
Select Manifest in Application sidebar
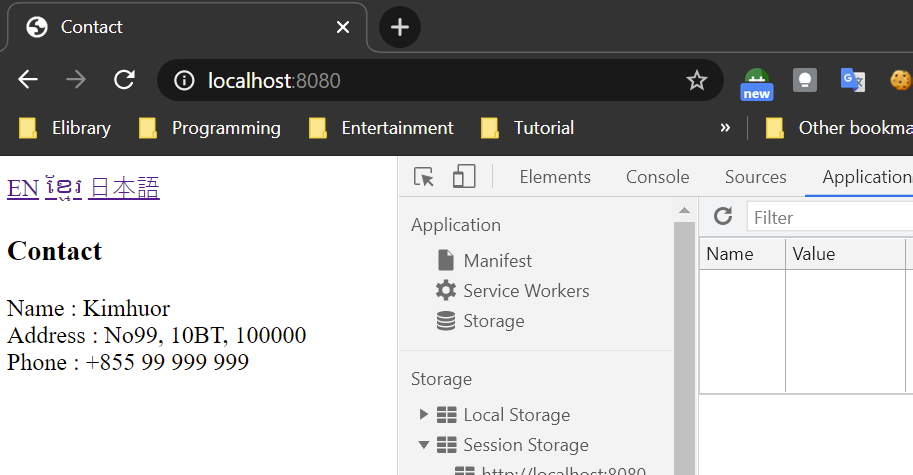click(497, 261)
